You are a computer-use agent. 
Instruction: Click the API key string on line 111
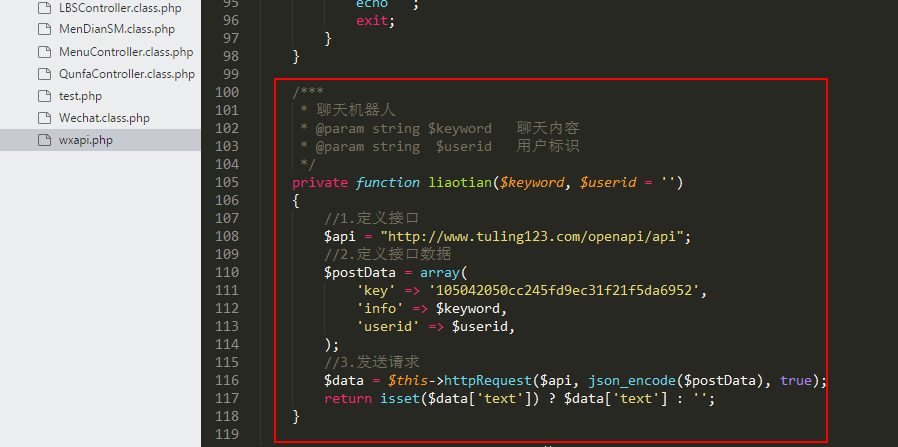567,290
